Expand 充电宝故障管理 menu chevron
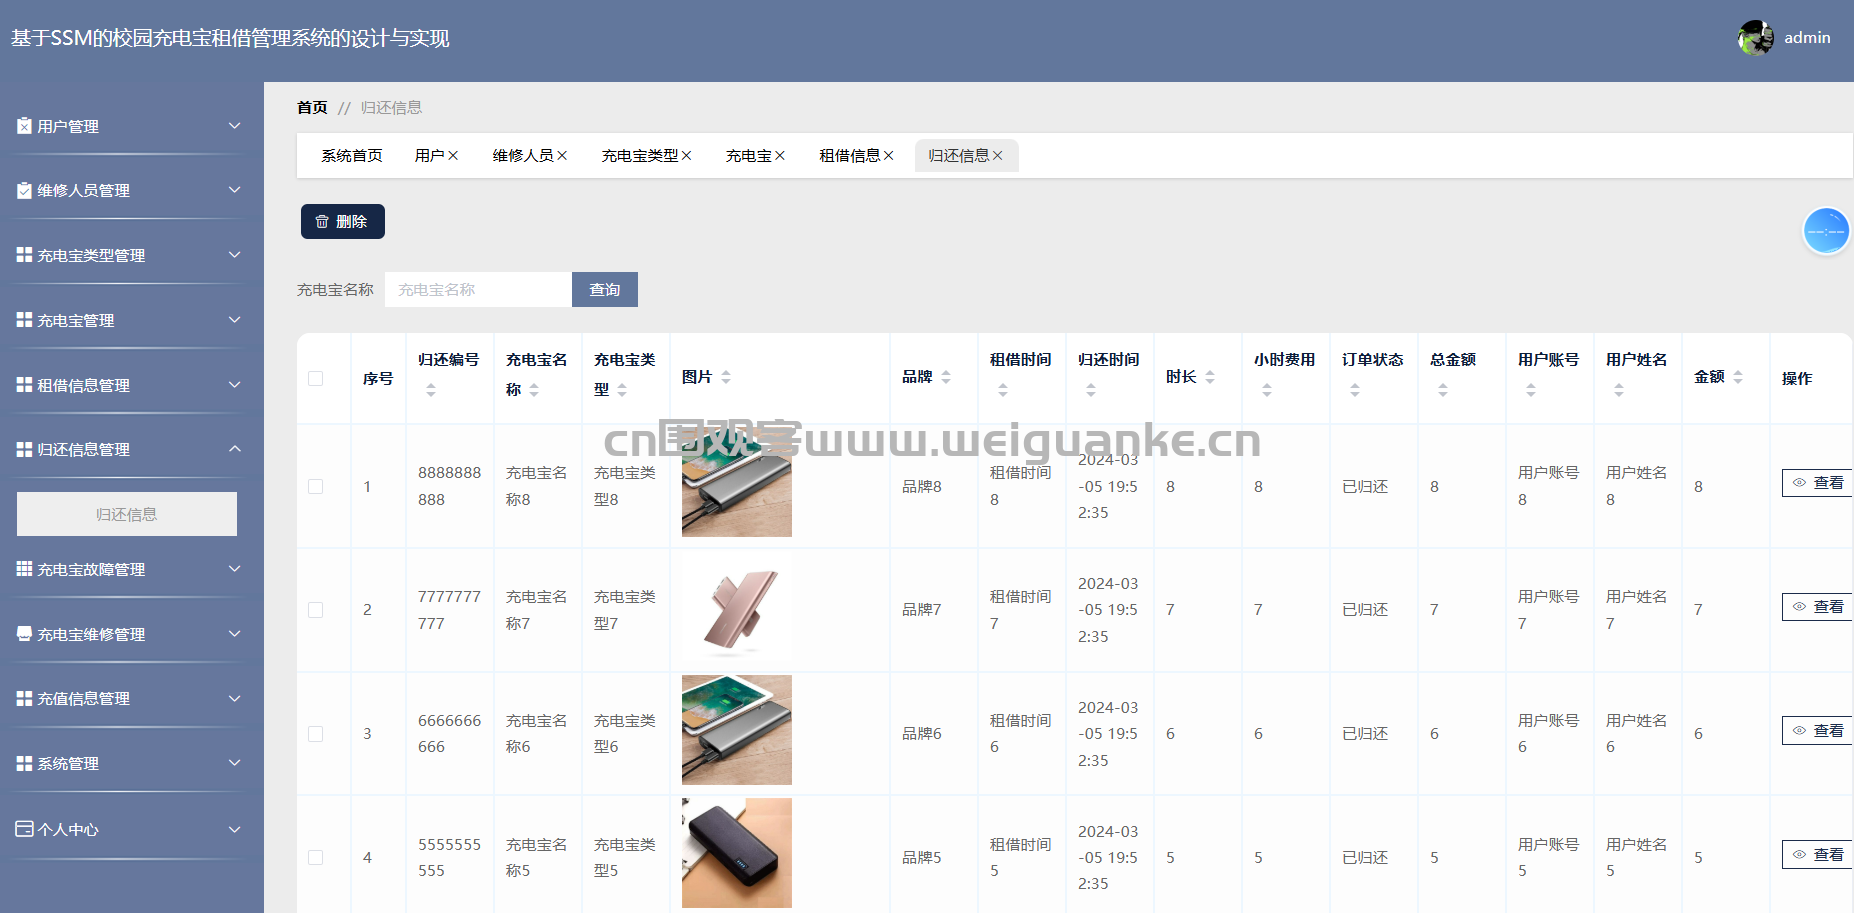 [x=235, y=569]
